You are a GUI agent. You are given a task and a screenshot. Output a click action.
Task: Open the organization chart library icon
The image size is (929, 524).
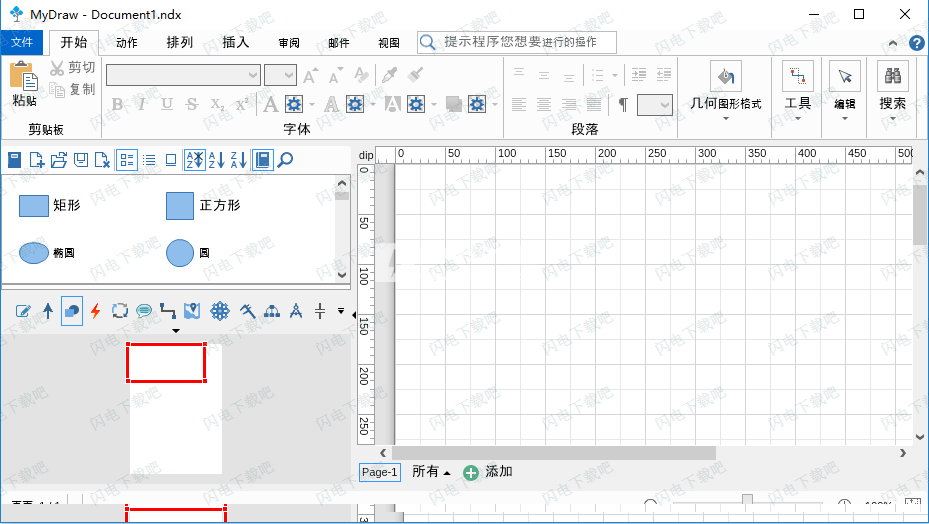tap(272, 311)
